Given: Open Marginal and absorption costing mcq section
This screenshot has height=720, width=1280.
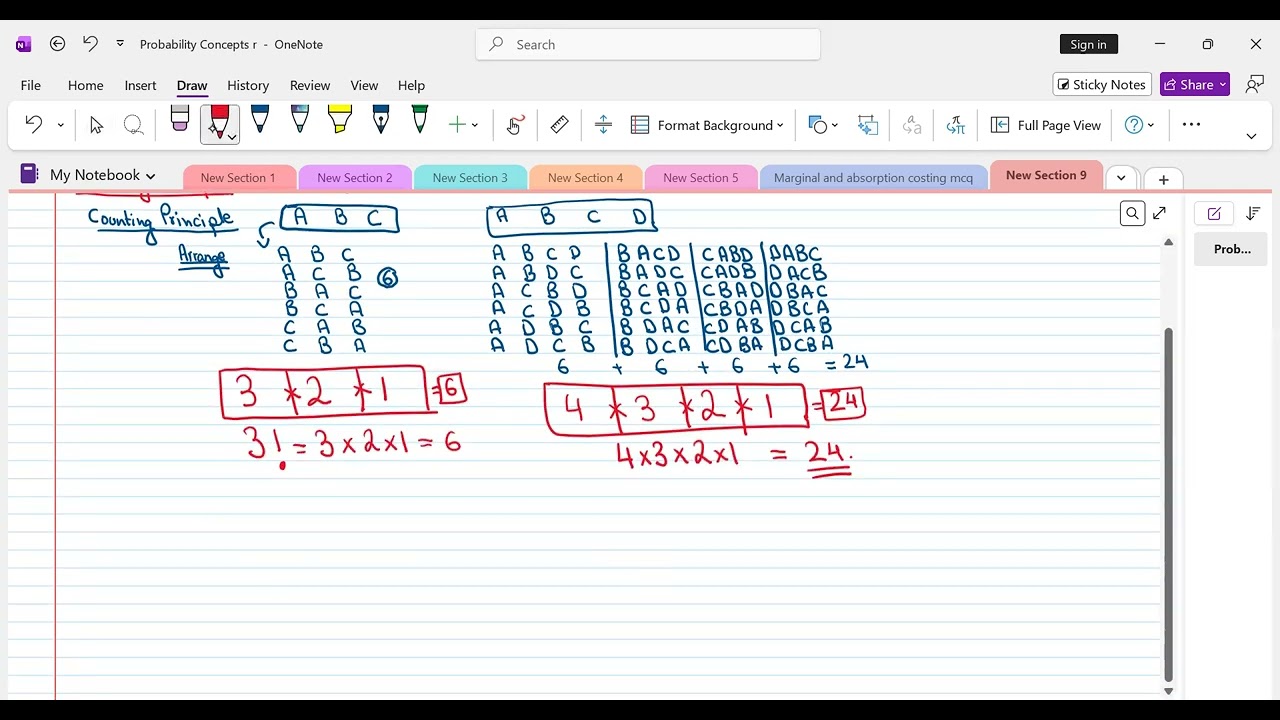Looking at the screenshot, I should (873, 178).
